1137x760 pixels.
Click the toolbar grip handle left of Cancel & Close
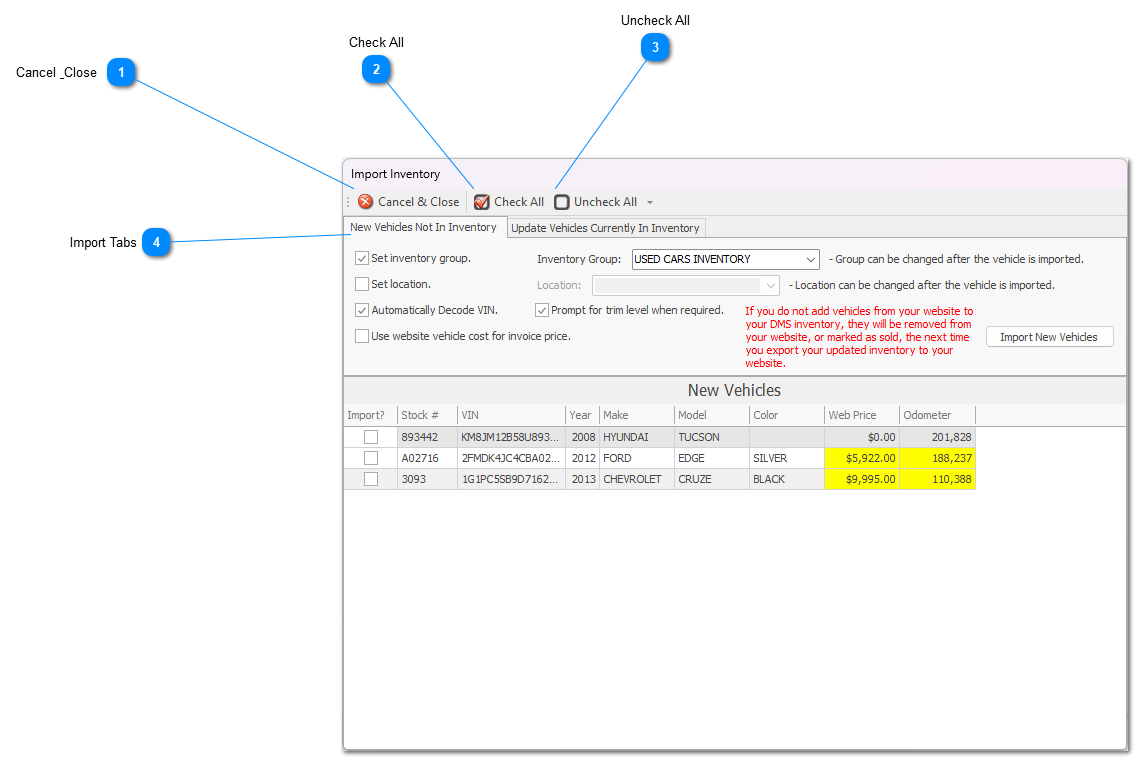(x=348, y=202)
